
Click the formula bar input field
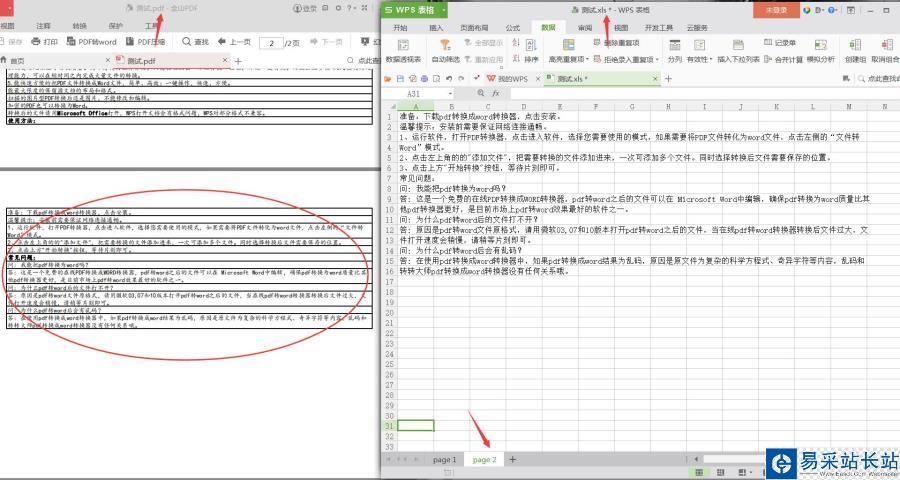coord(703,94)
